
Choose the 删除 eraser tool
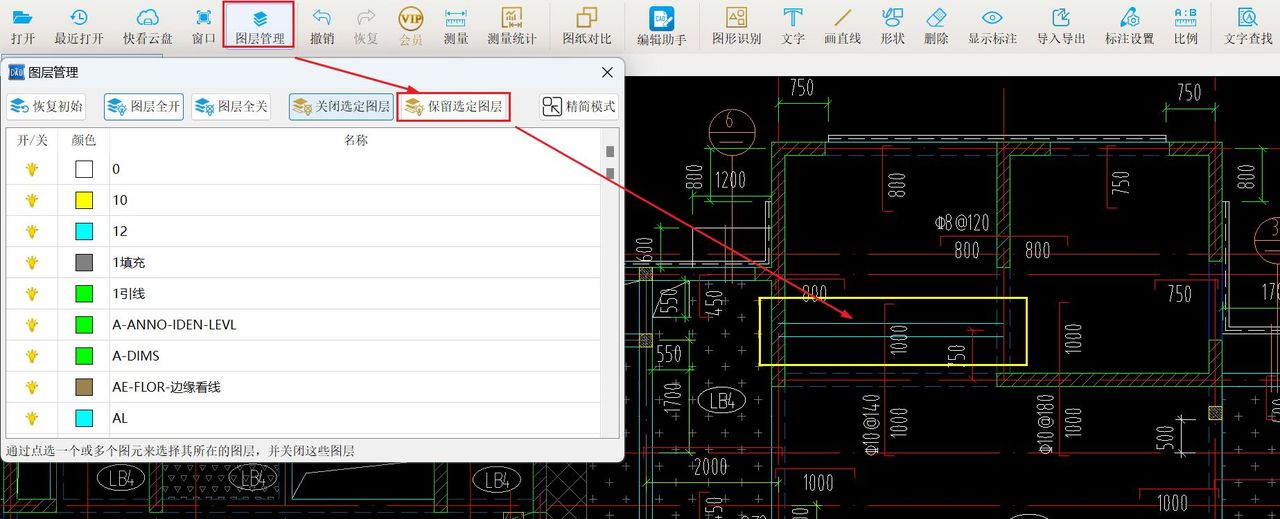click(936, 27)
